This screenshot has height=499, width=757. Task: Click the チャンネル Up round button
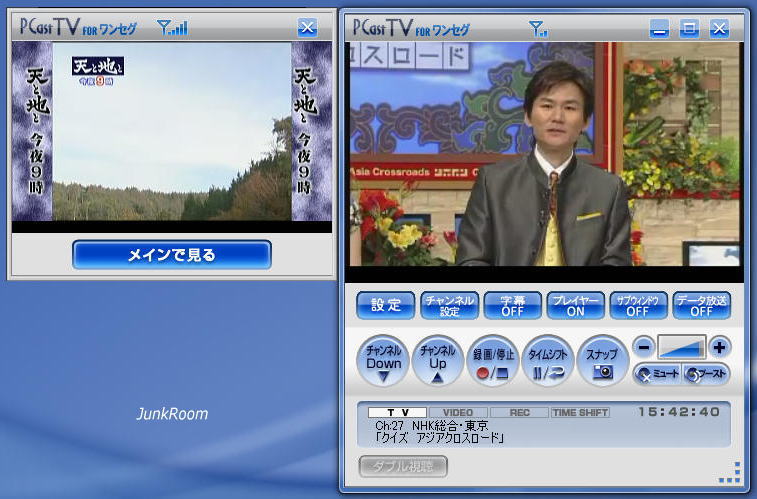tap(437, 360)
